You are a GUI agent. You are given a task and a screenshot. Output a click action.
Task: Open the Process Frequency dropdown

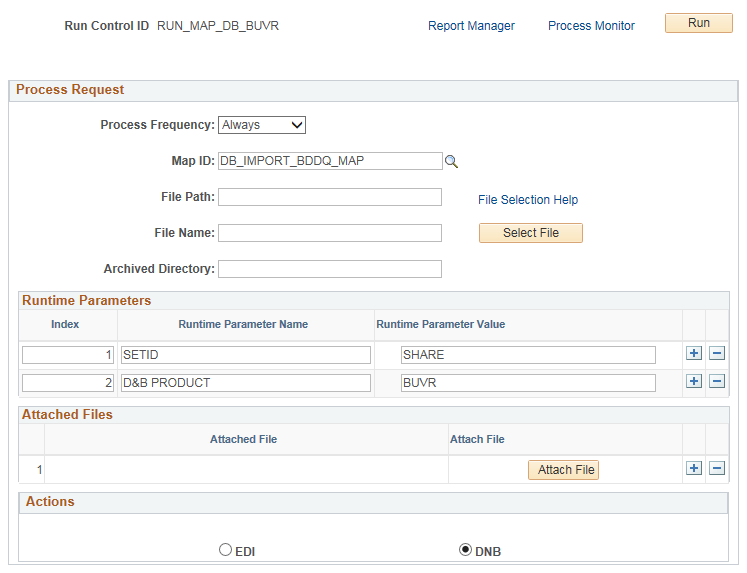[x=262, y=125]
